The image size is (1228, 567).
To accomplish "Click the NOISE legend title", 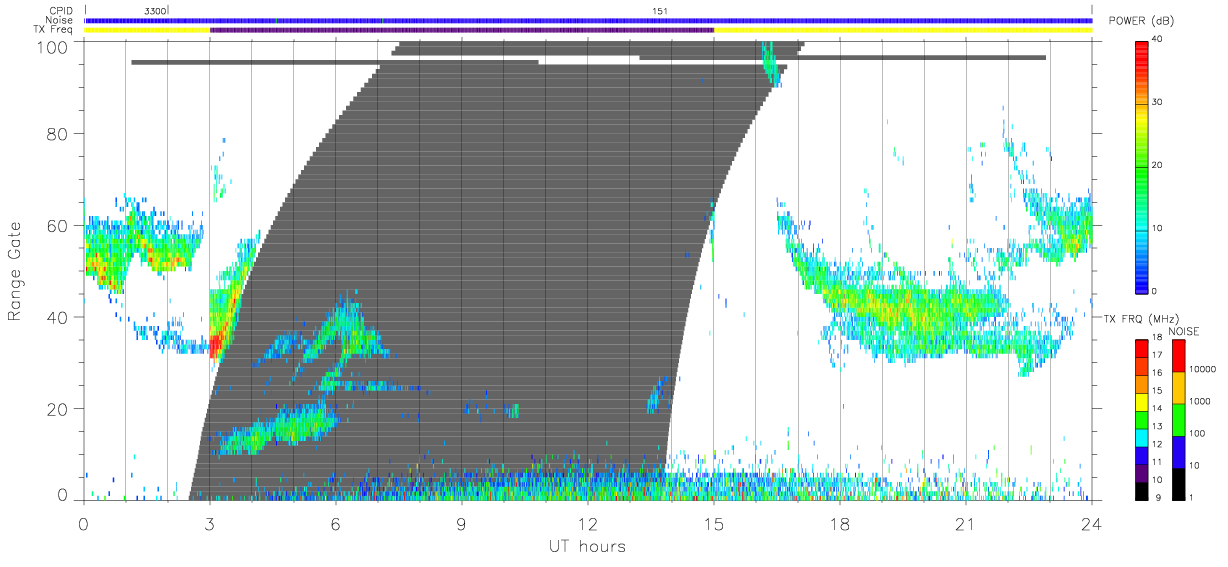I will (1184, 331).
